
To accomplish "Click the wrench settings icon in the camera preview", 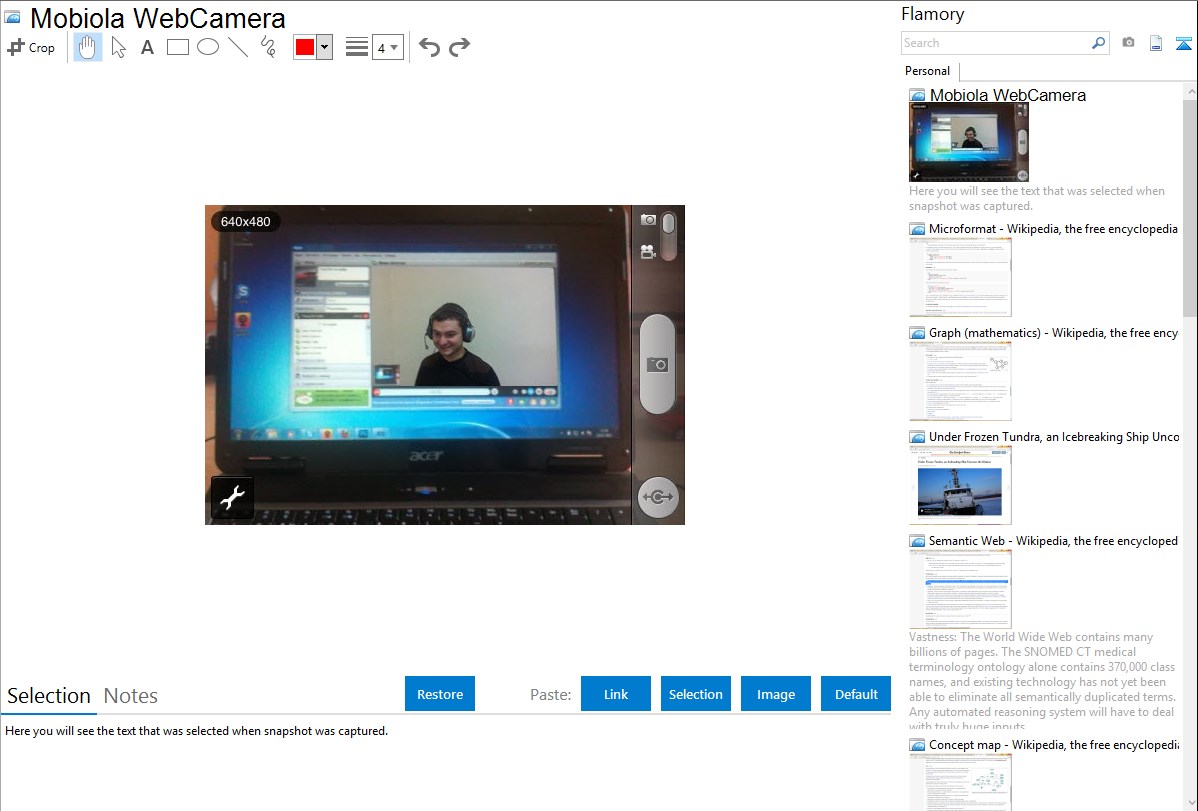I will (232, 498).
